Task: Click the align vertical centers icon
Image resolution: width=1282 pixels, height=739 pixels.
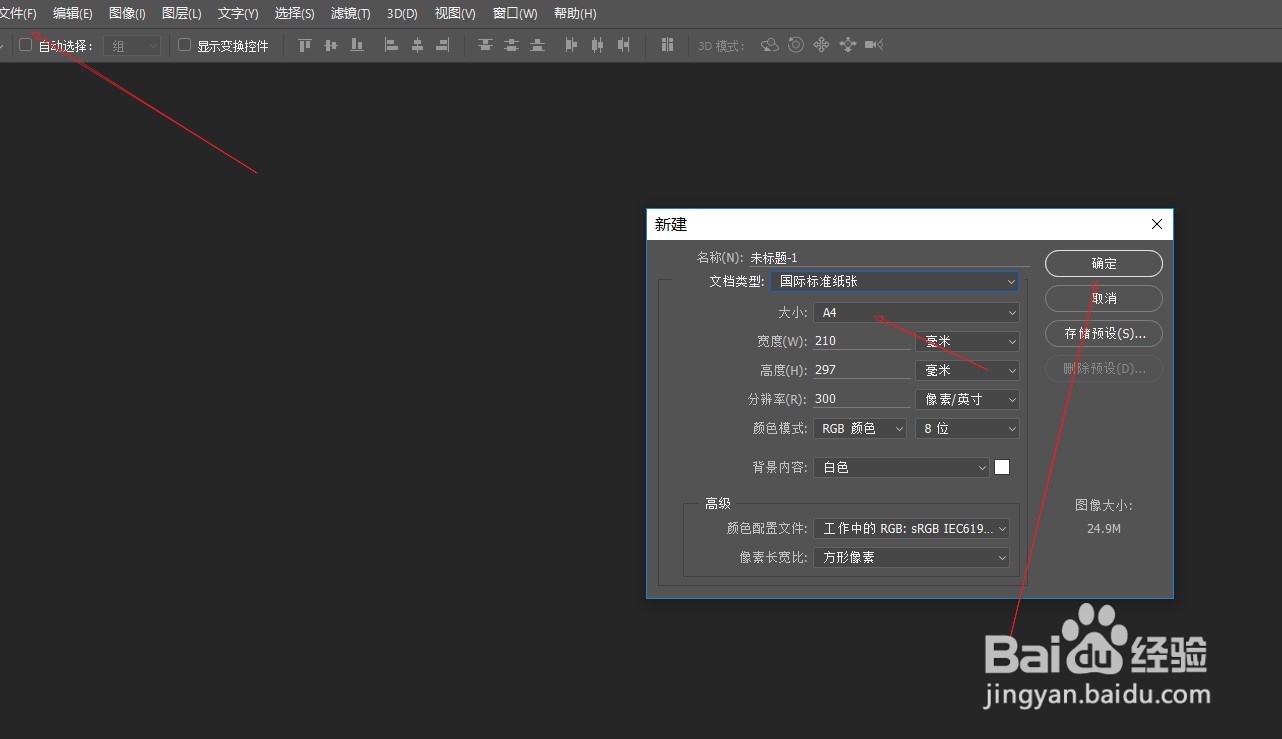Action: 331,45
